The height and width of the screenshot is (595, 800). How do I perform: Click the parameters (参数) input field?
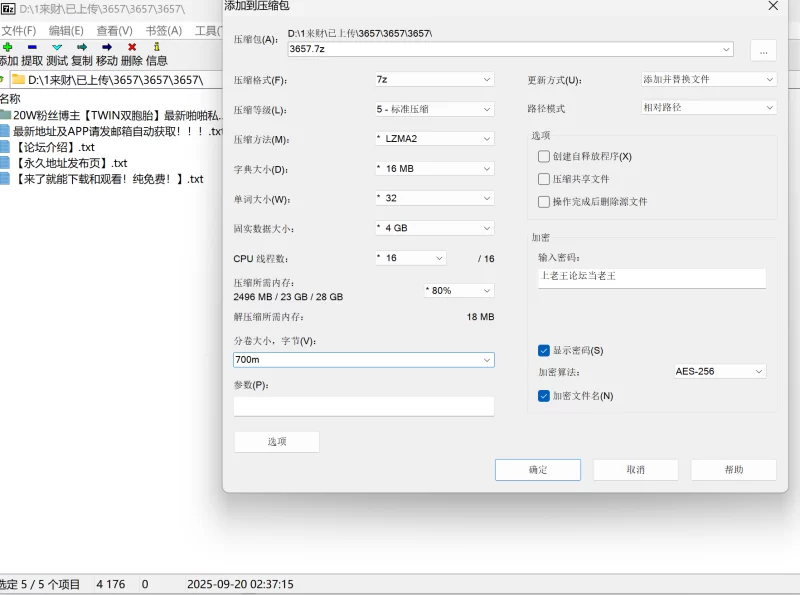point(363,406)
